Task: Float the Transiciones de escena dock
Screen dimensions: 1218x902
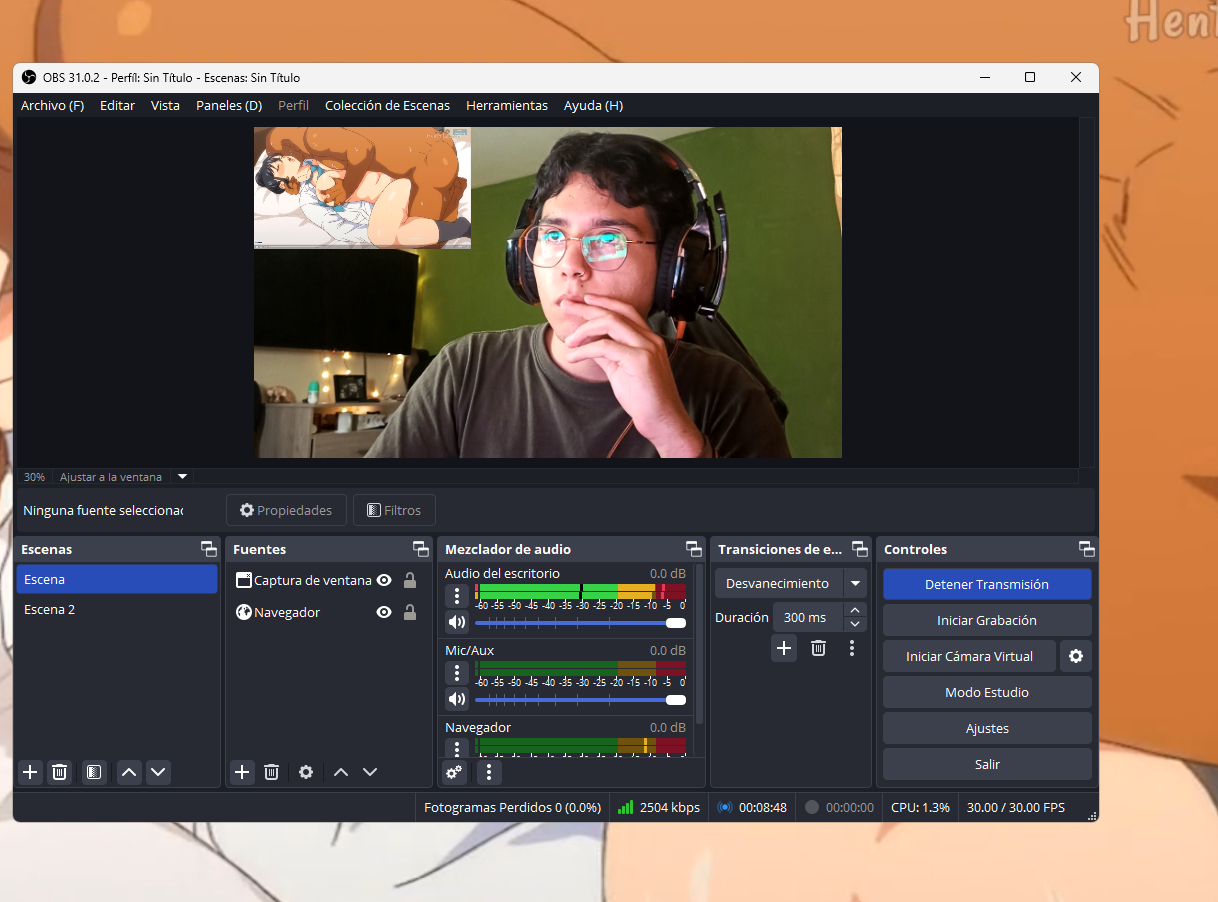Action: click(x=859, y=549)
